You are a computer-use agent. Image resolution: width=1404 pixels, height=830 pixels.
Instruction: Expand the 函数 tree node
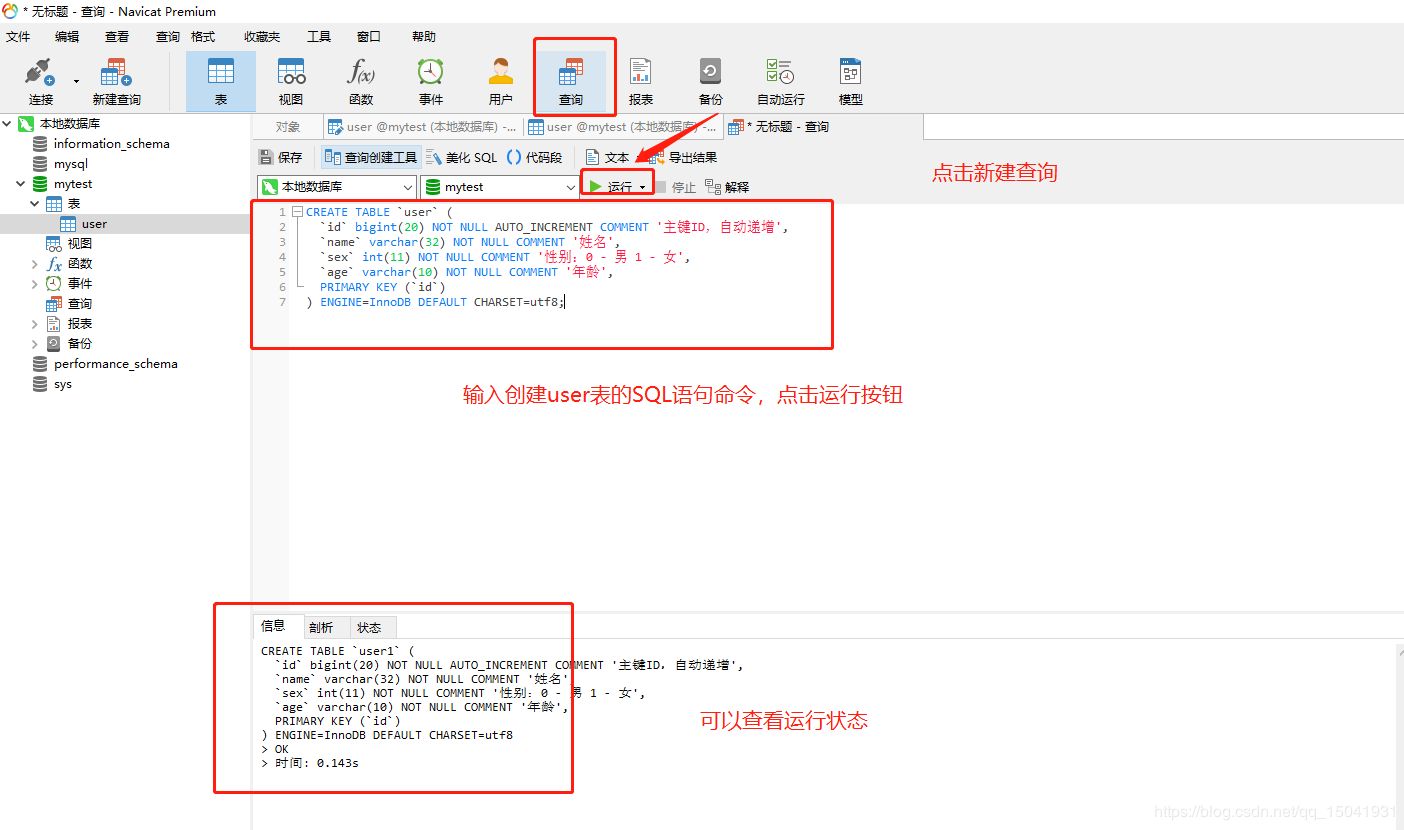(35, 264)
